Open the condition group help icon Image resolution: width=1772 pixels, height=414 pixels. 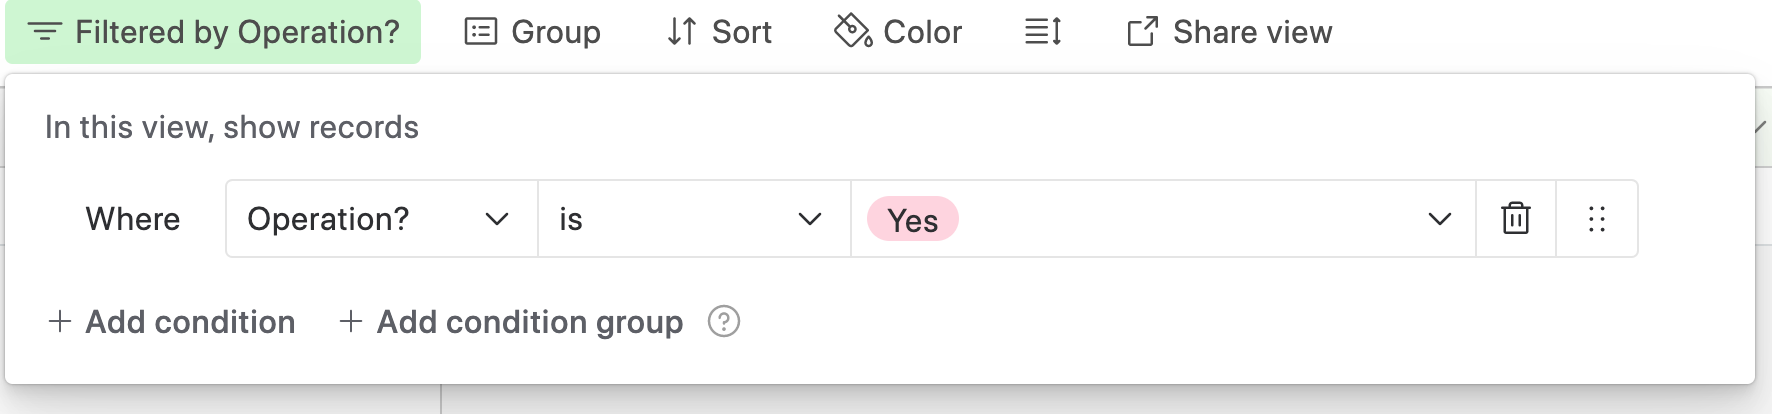(724, 322)
